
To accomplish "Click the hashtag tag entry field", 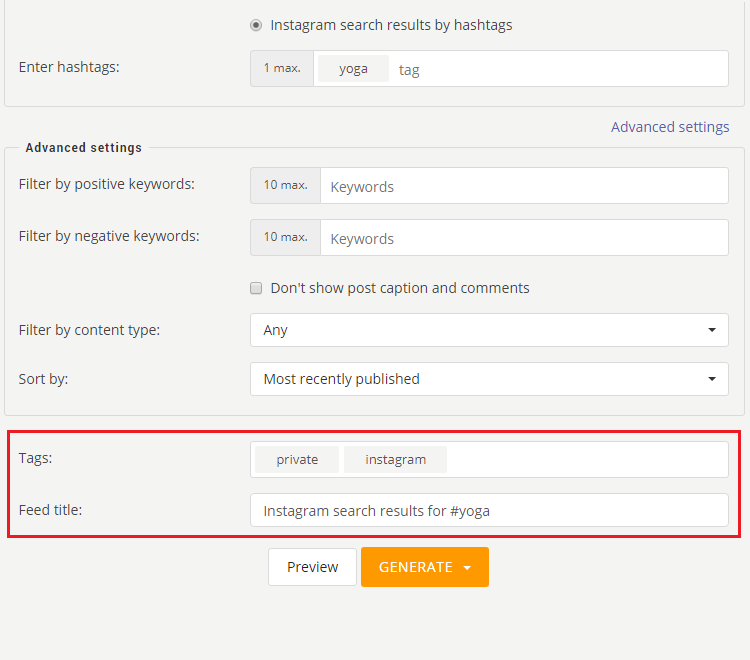I will (559, 69).
